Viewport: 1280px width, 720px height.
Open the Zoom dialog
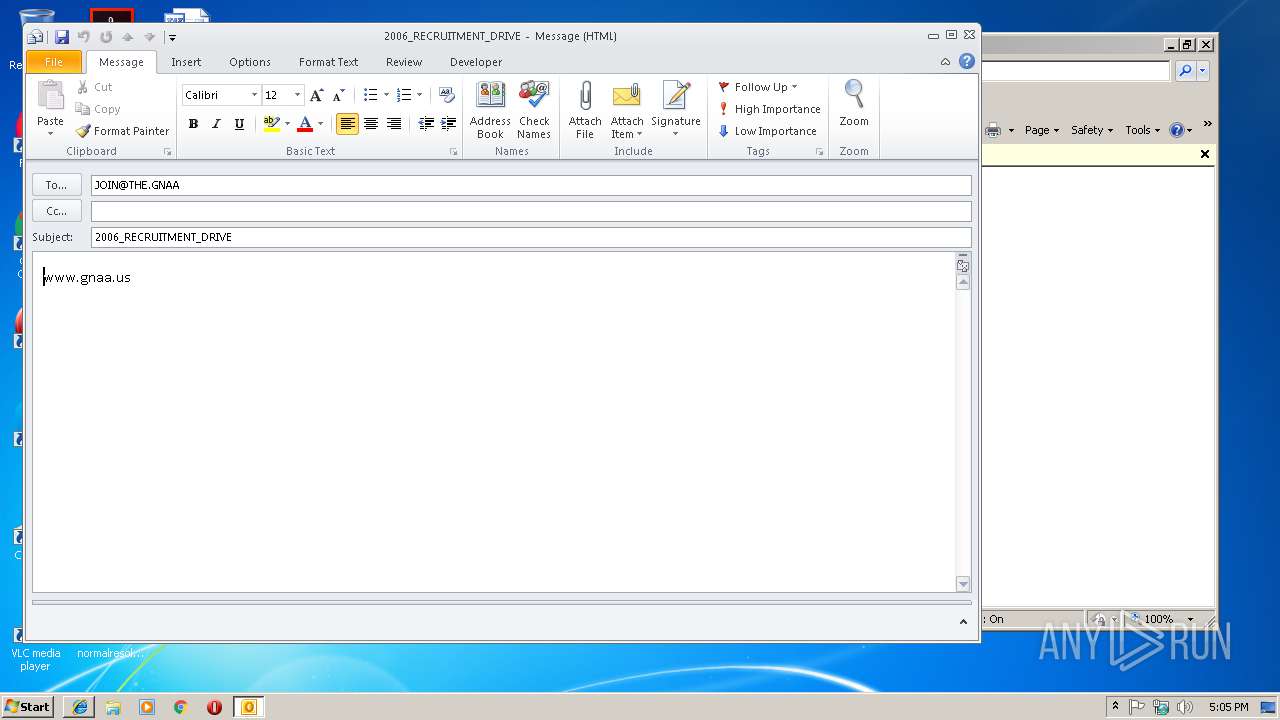coord(854,104)
